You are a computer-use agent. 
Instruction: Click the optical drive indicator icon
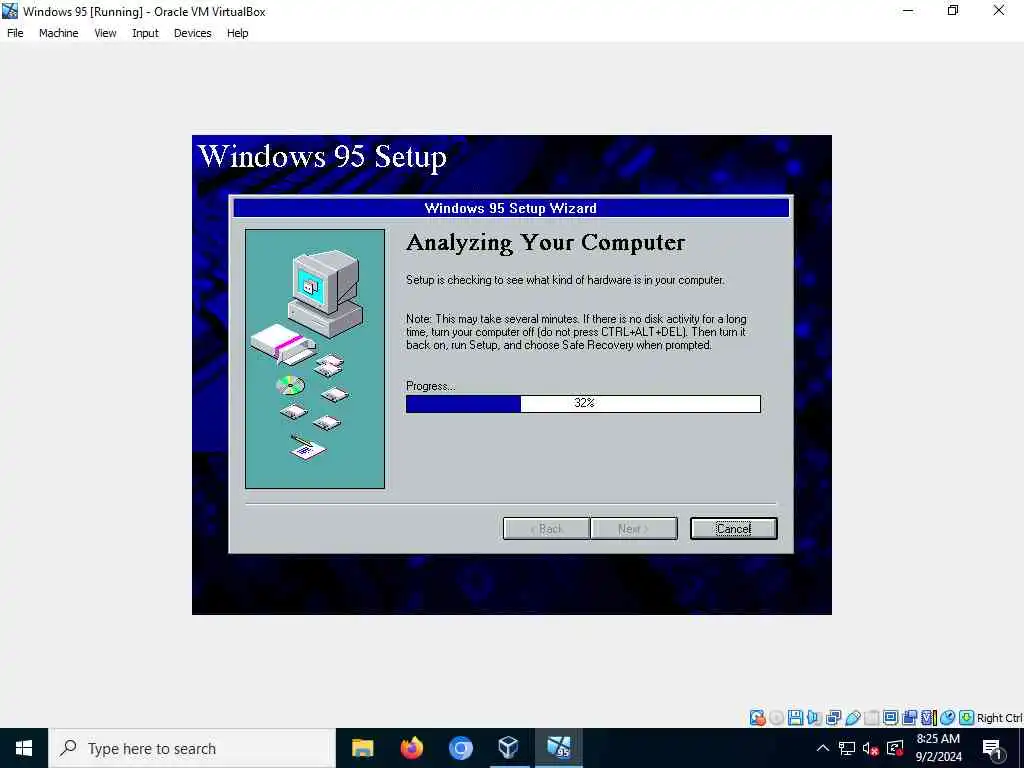(776, 718)
